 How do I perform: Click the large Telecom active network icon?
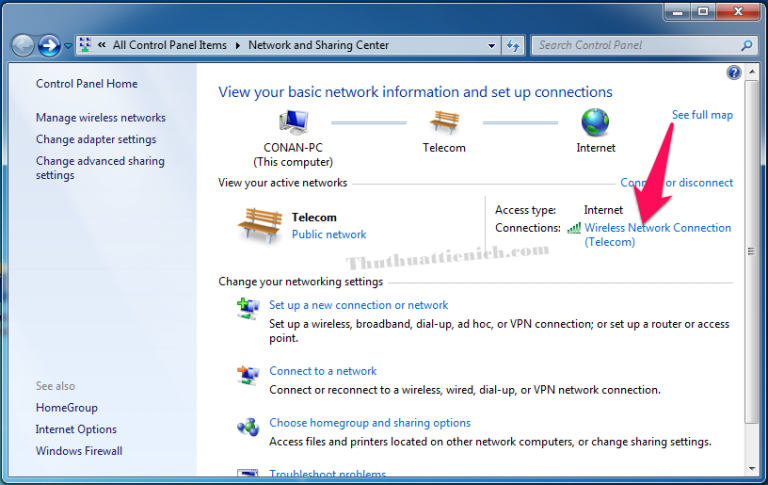click(259, 226)
